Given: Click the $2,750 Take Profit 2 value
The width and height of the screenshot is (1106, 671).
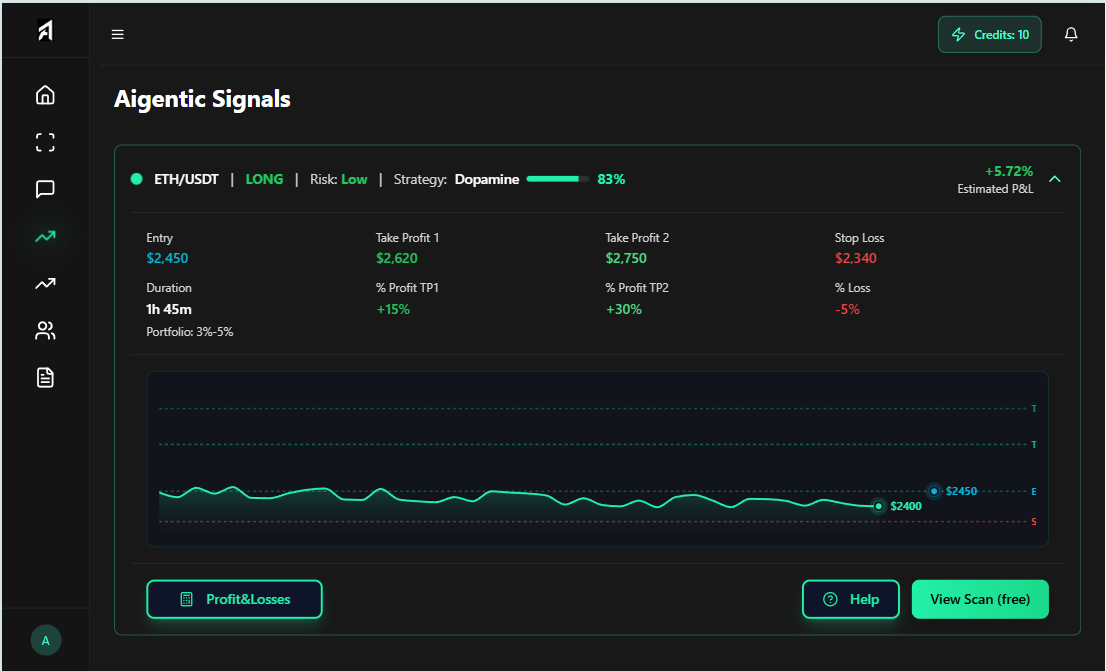Looking at the screenshot, I should point(626,258).
